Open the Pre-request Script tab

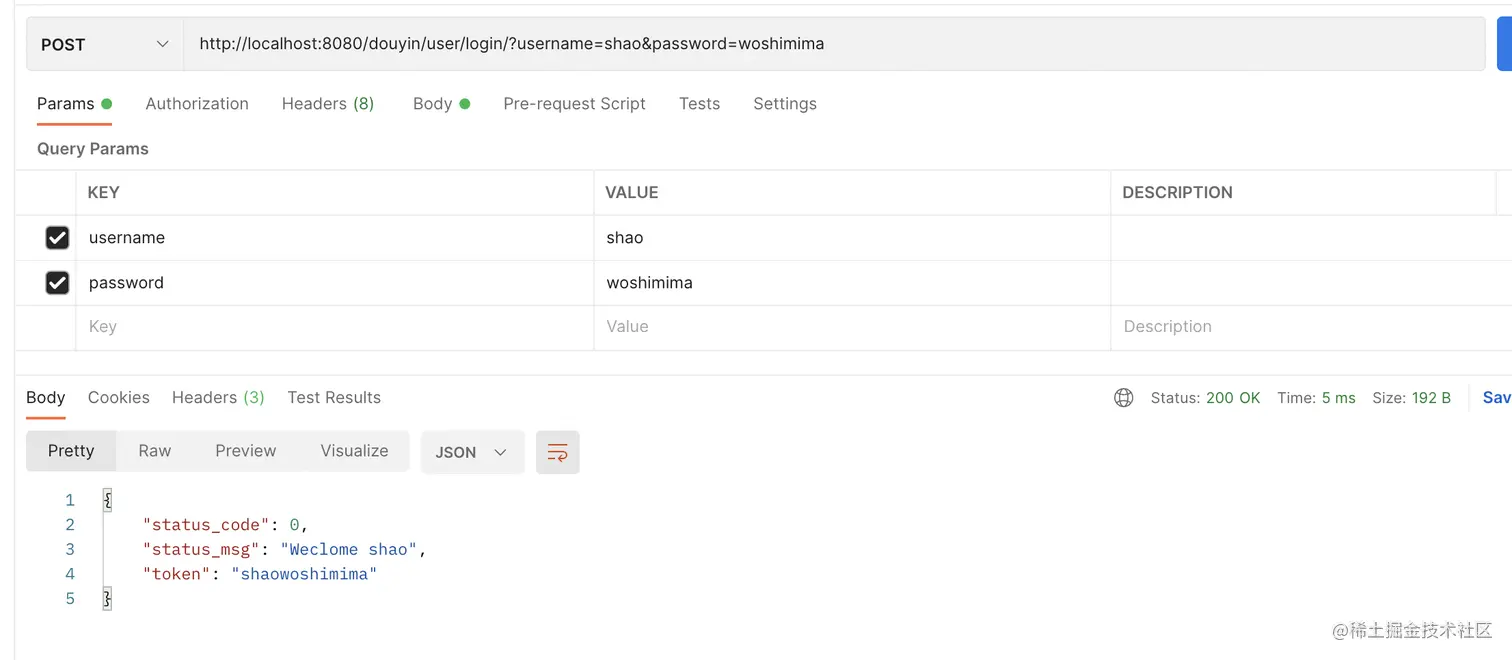574,103
